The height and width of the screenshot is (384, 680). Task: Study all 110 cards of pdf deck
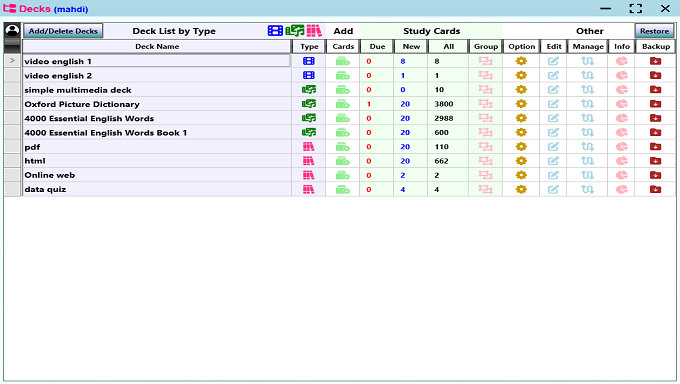[441, 147]
